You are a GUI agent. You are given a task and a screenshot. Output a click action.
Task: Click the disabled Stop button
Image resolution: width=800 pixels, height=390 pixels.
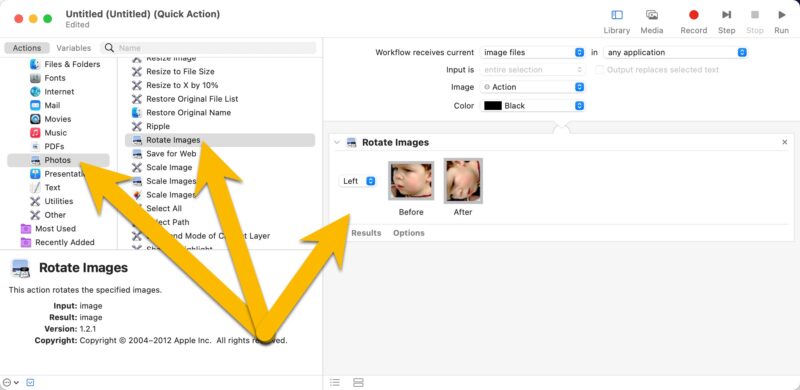(x=755, y=15)
